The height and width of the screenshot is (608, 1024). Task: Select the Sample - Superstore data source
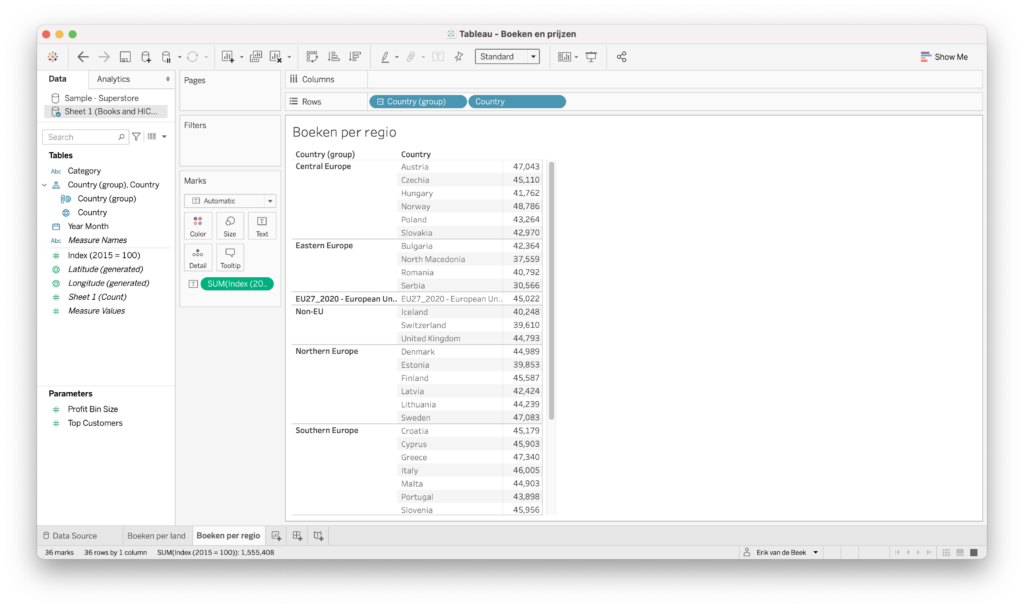(100, 98)
